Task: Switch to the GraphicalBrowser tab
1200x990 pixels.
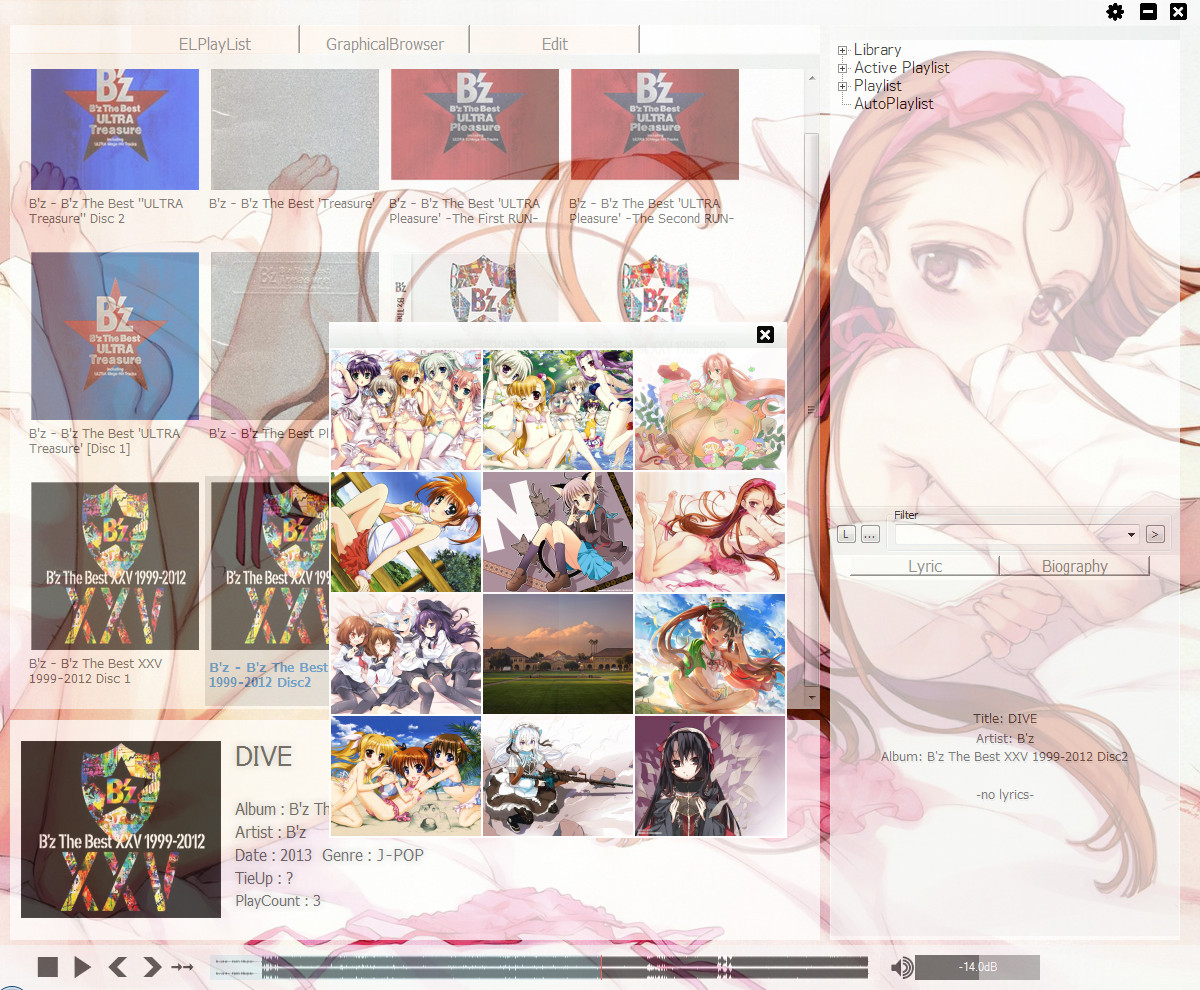Action: click(x=385, y=44)
